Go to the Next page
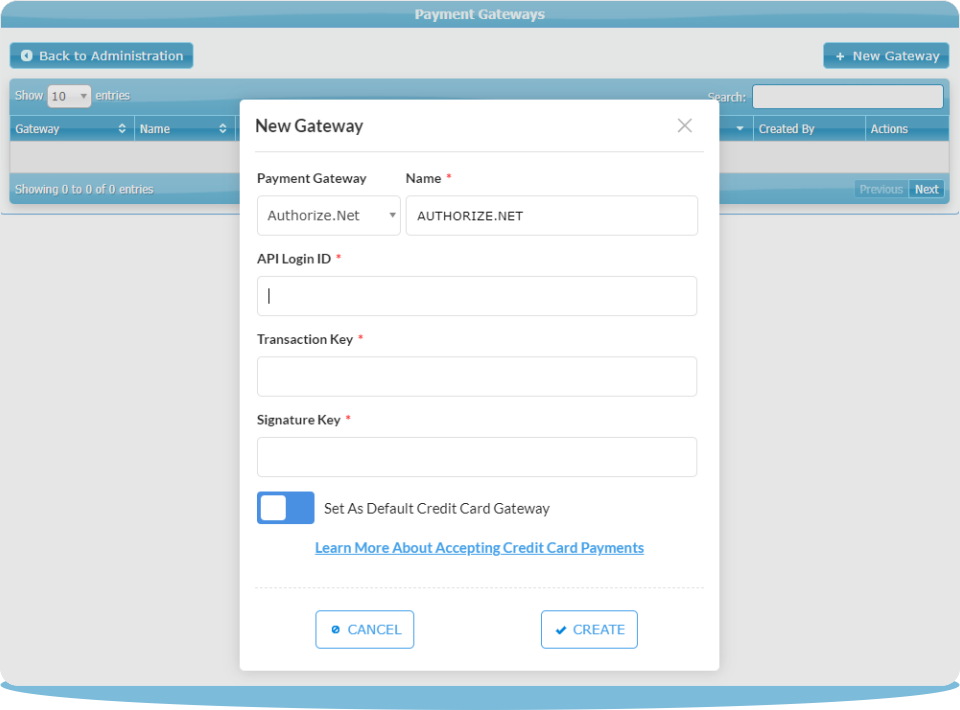960x710 pixels. pyautogui.click(x=926, y=189)
